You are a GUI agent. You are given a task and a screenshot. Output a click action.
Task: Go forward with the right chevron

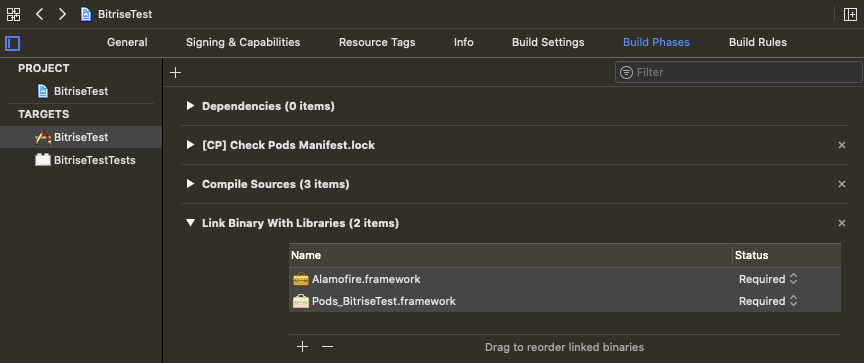[x=62, y=14]
